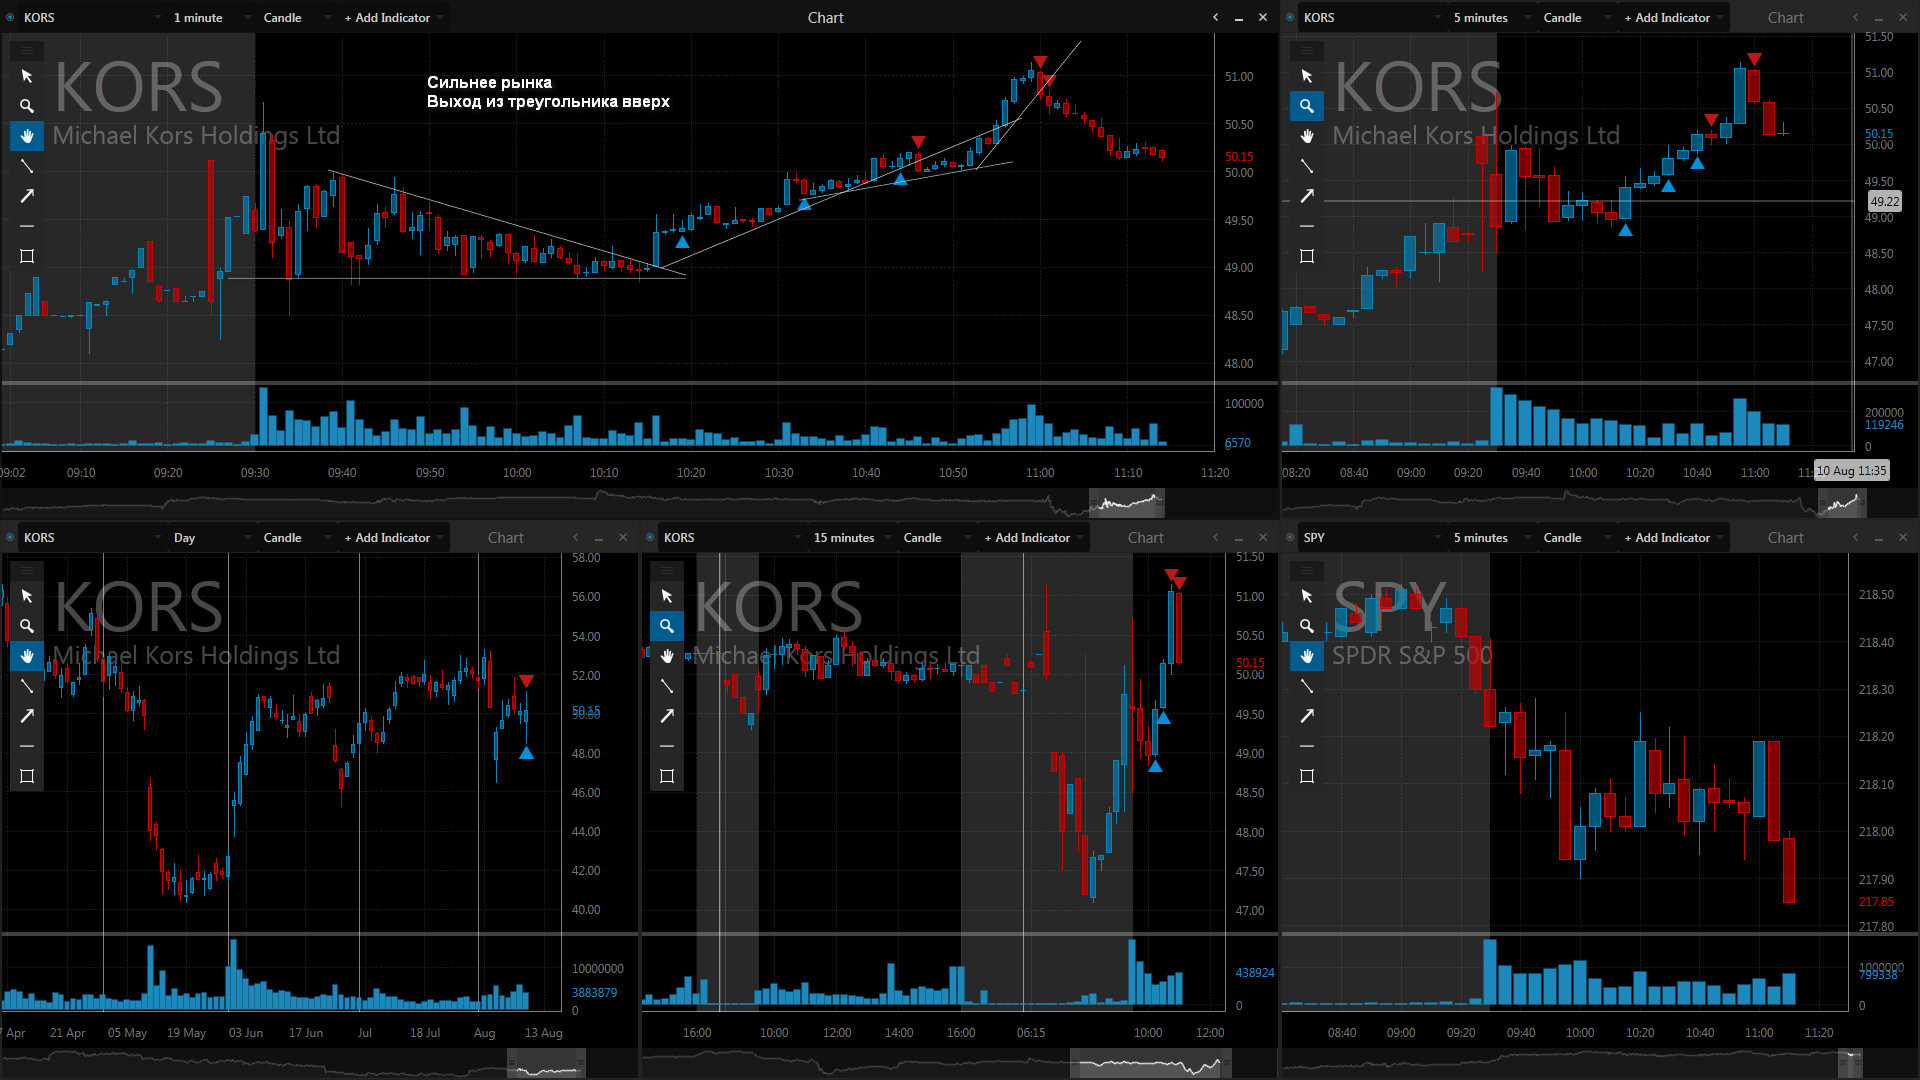Open the 15 minutes timeframe dropdown
The width and height of the screenshot is (1920, 1080).
pyautogui.click(x=852, y=537)
